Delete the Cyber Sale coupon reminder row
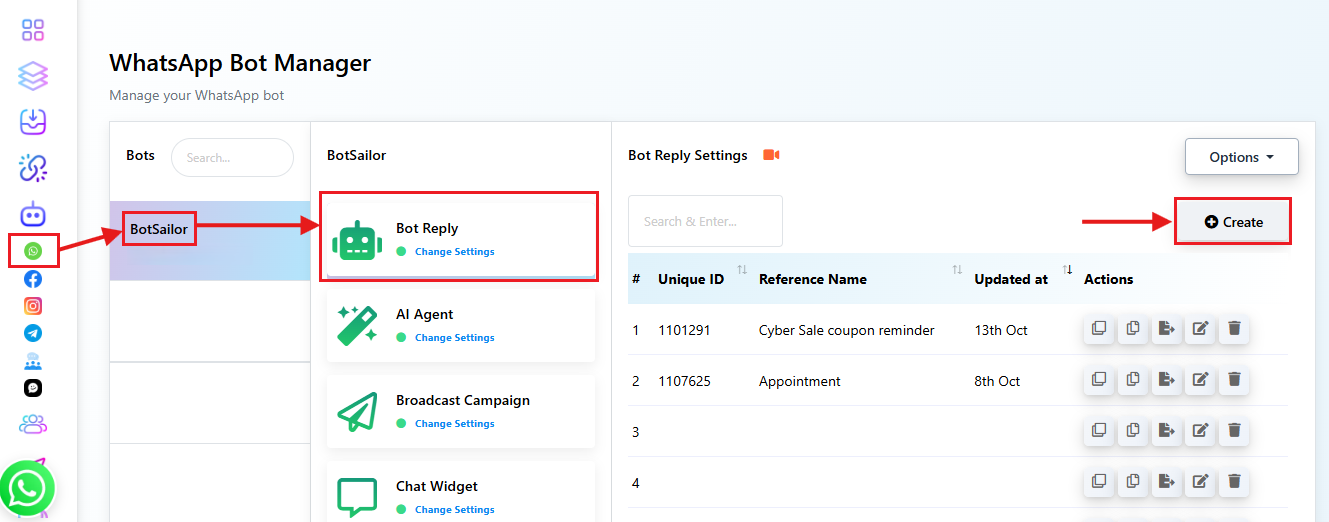Screen dimensions: 1329x522 pyautogui.click(x=1234, y=329)
